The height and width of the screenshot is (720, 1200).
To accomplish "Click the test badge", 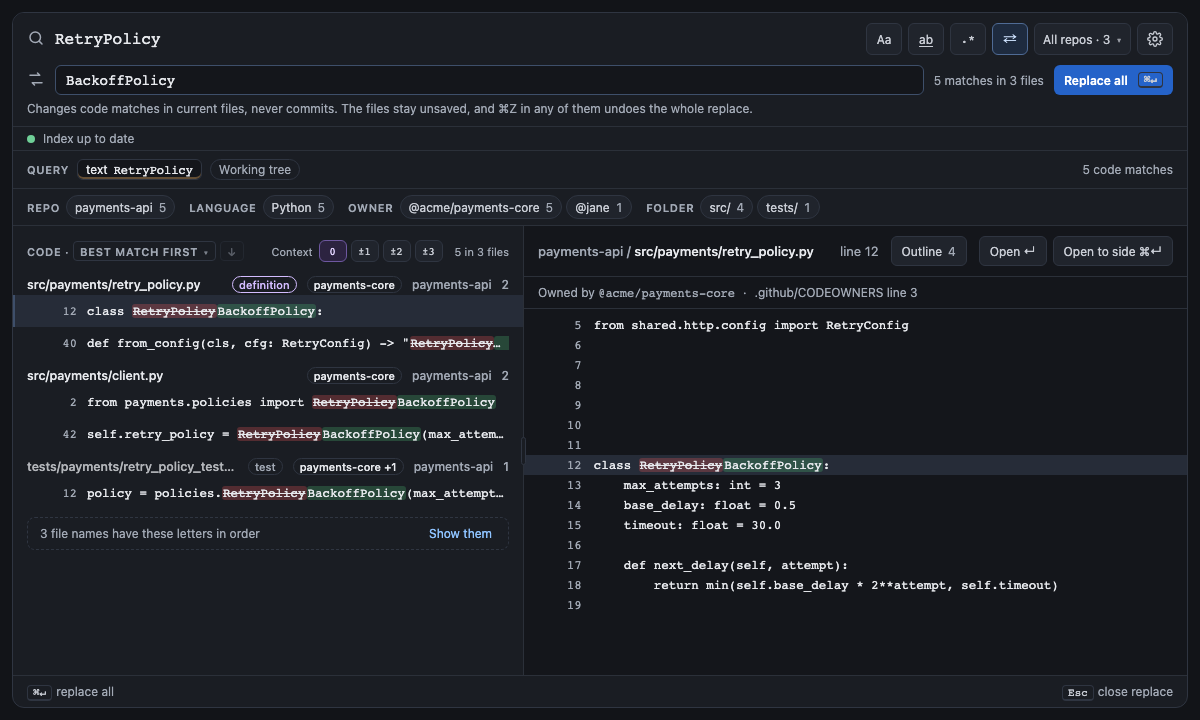I will (x=265, y=467).
